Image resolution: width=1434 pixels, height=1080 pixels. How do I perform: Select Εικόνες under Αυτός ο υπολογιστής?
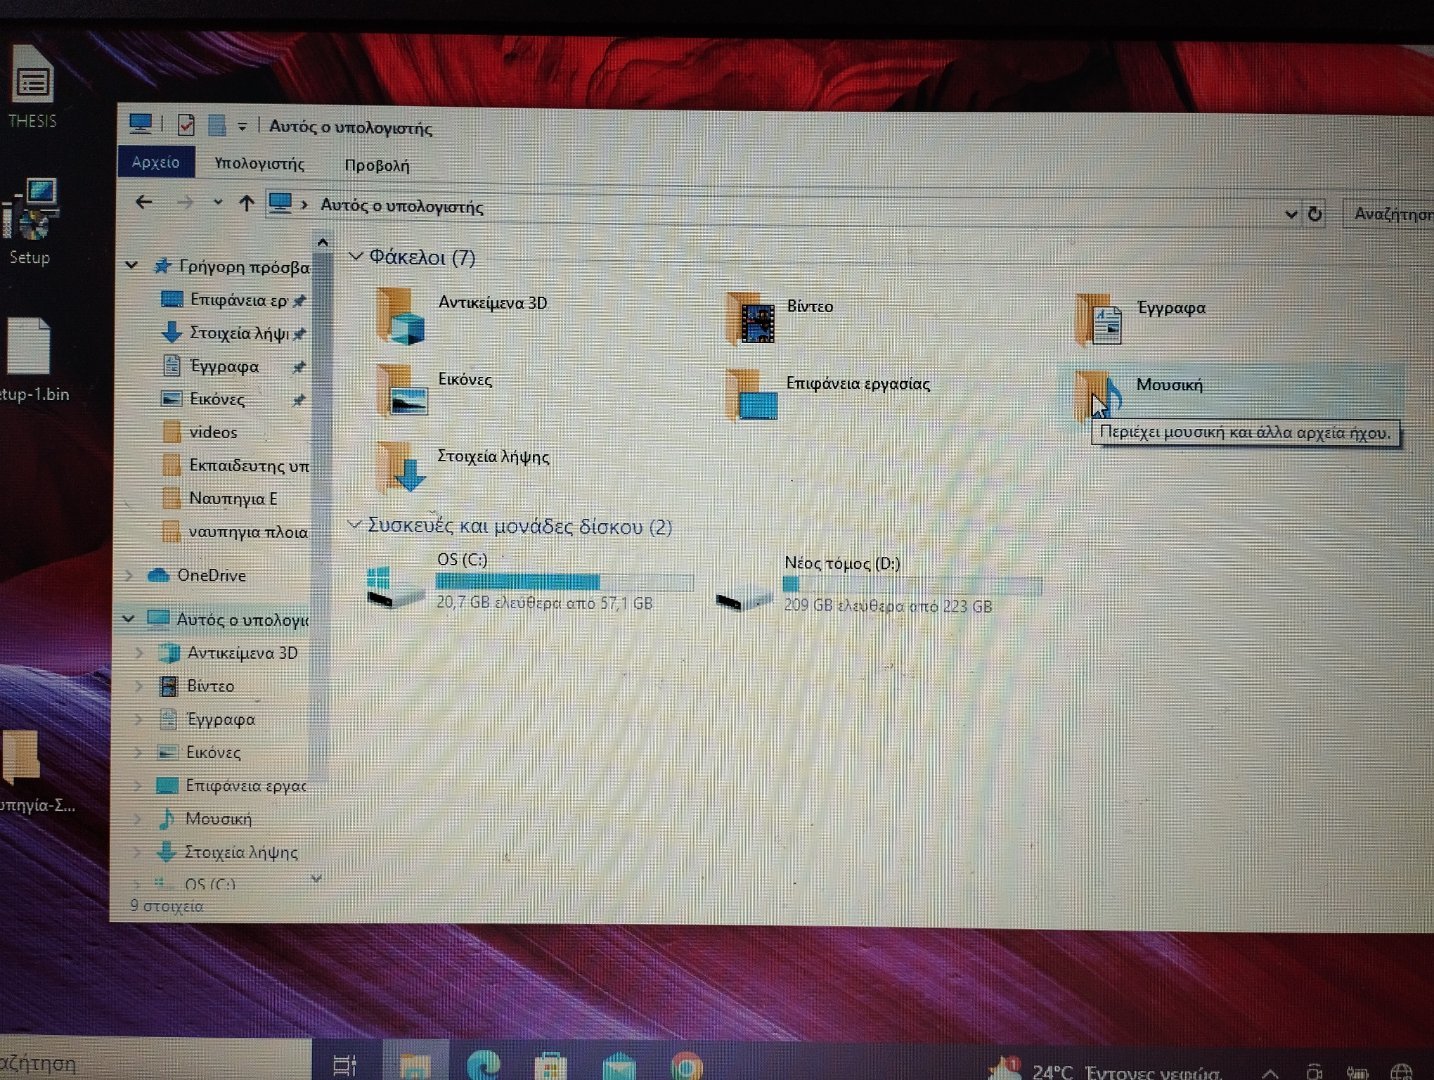[200, 752]
